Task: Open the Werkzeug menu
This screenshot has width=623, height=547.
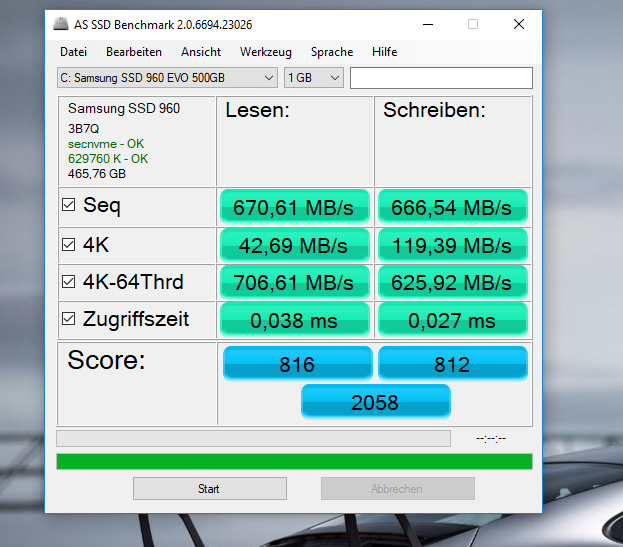Action: [266, 52]
